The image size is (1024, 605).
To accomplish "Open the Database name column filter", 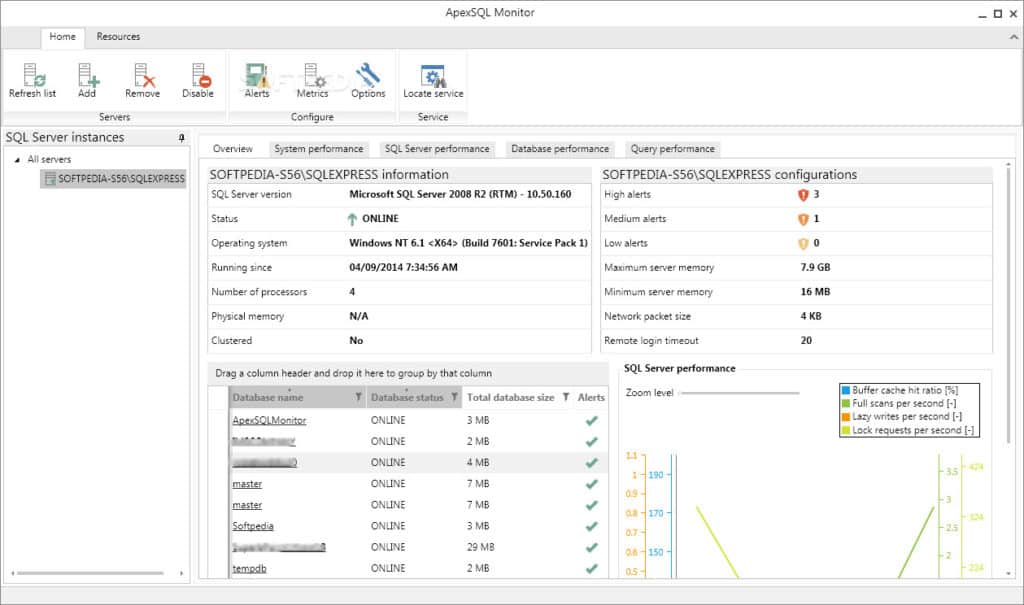I will pos(359,398).
